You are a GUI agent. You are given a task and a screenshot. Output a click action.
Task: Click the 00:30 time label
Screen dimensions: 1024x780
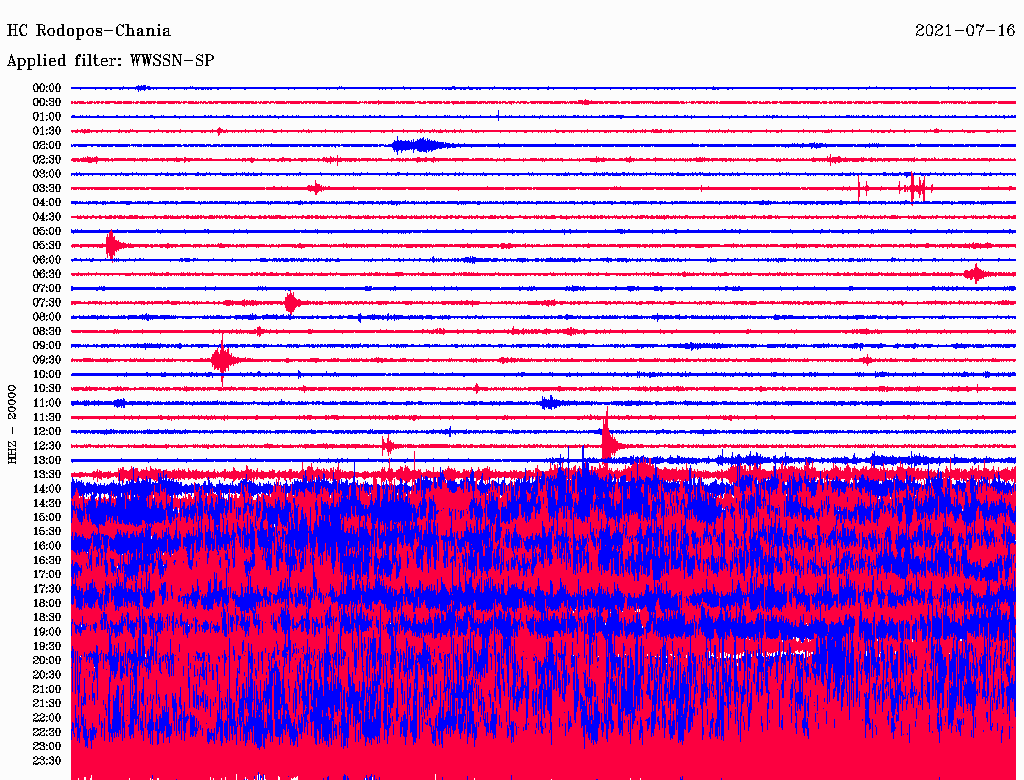pos(47,102)
